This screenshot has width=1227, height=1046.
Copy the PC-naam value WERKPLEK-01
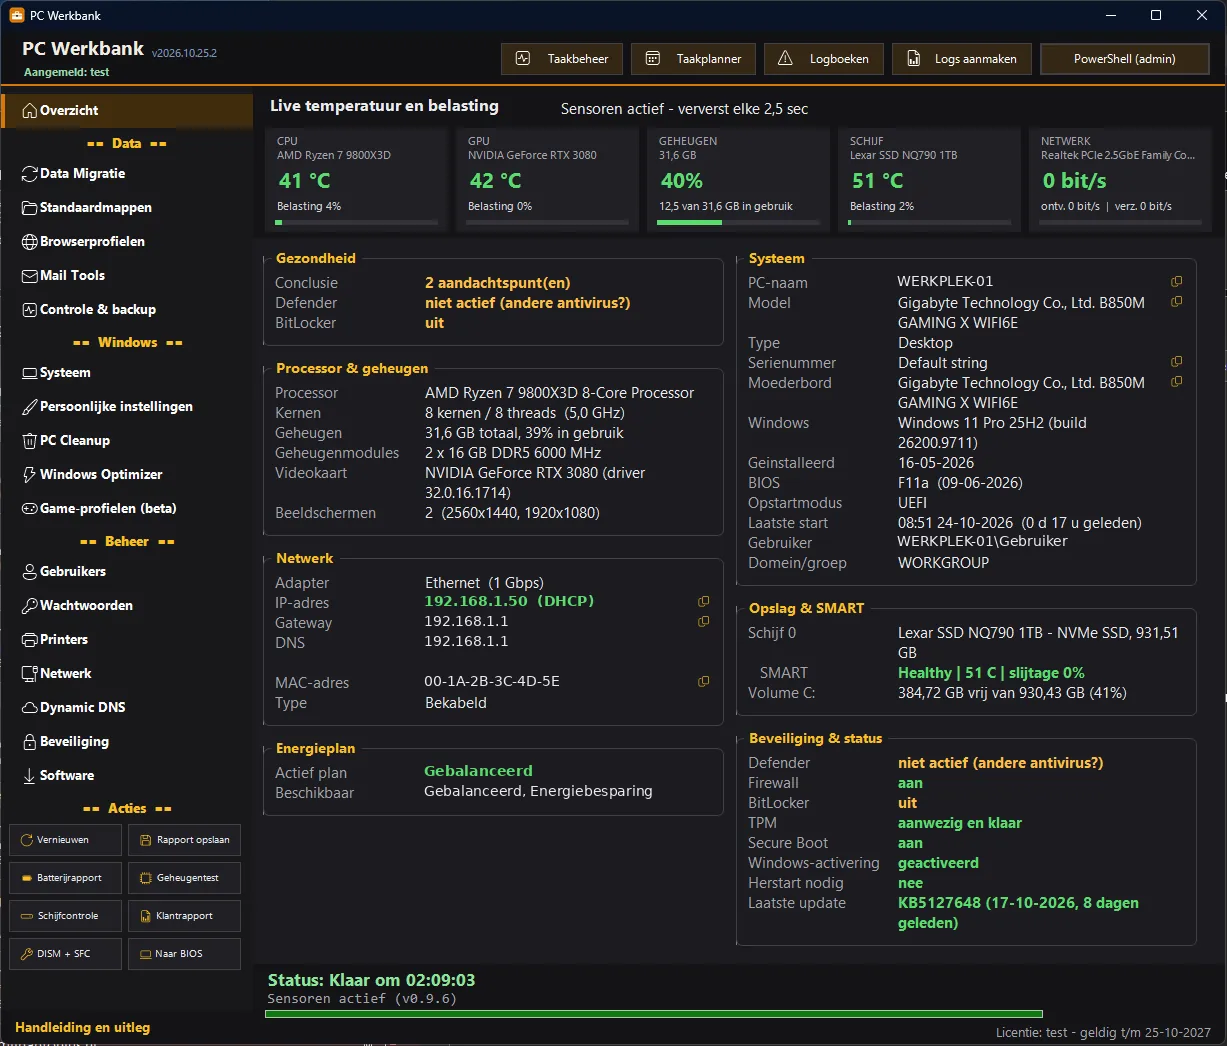click(1176, 282)
